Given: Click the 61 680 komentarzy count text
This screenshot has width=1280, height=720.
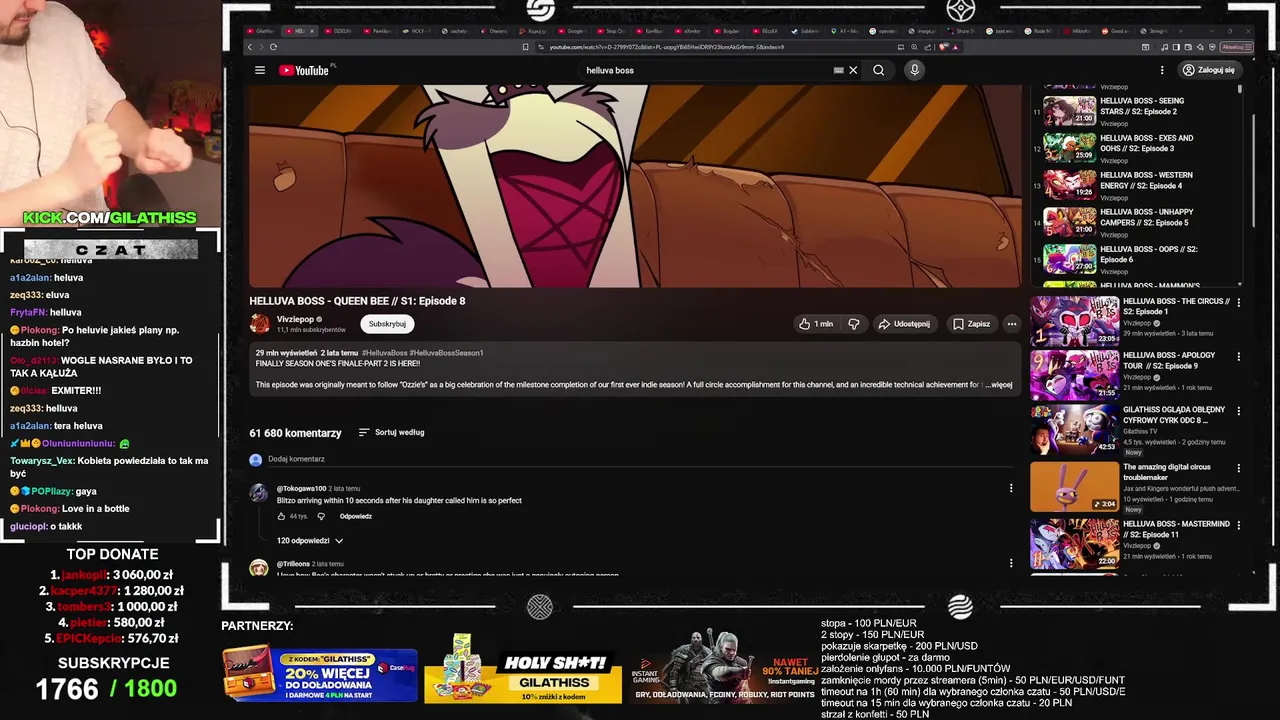Looking at the screenshot, I should 295,433.
